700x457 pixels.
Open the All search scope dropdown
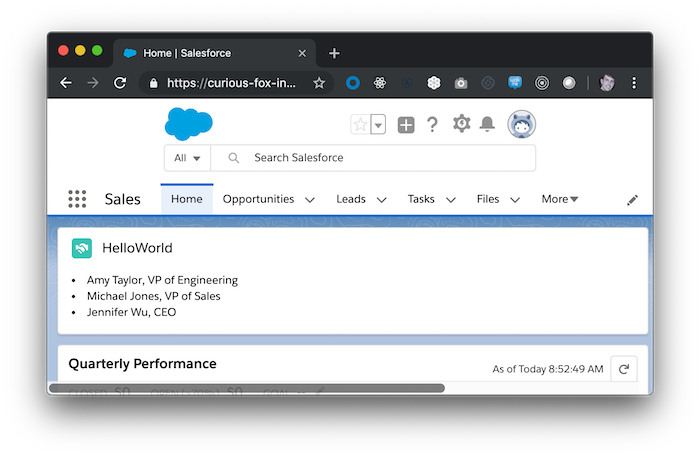click(x=187, y=158)
